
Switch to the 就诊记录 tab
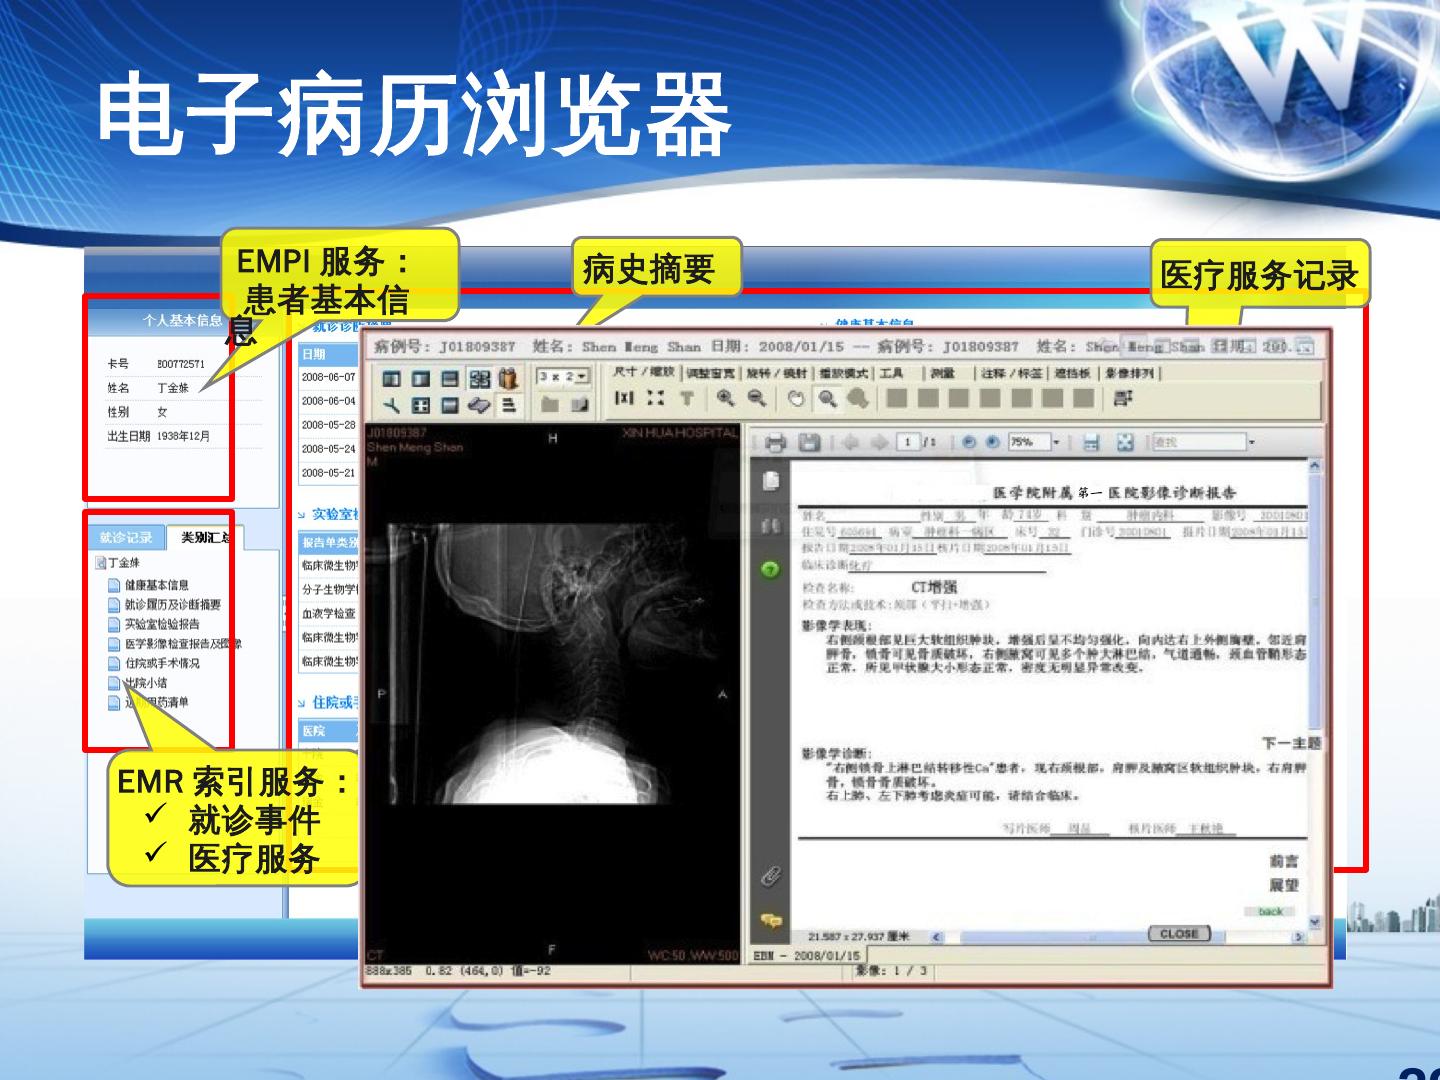point(126,538)
